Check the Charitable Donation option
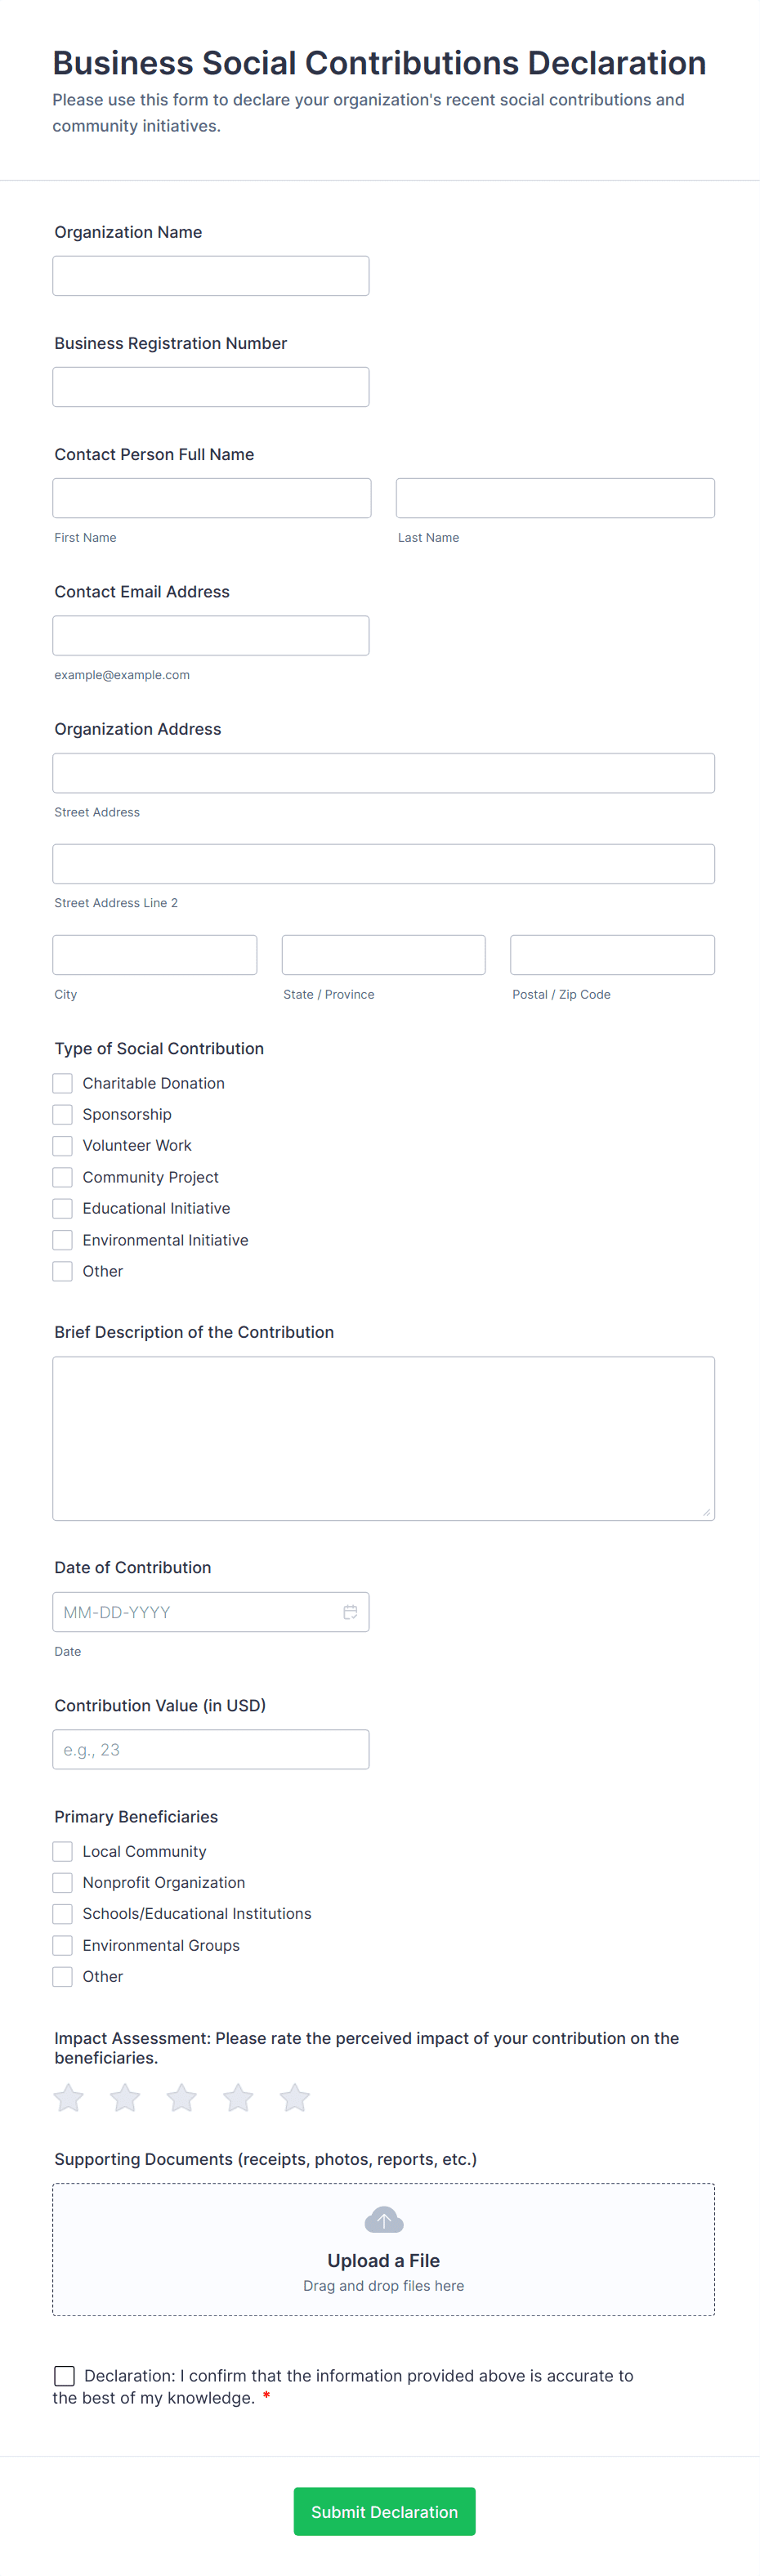Viewport: 760px width, 2576px height. 63,1083
